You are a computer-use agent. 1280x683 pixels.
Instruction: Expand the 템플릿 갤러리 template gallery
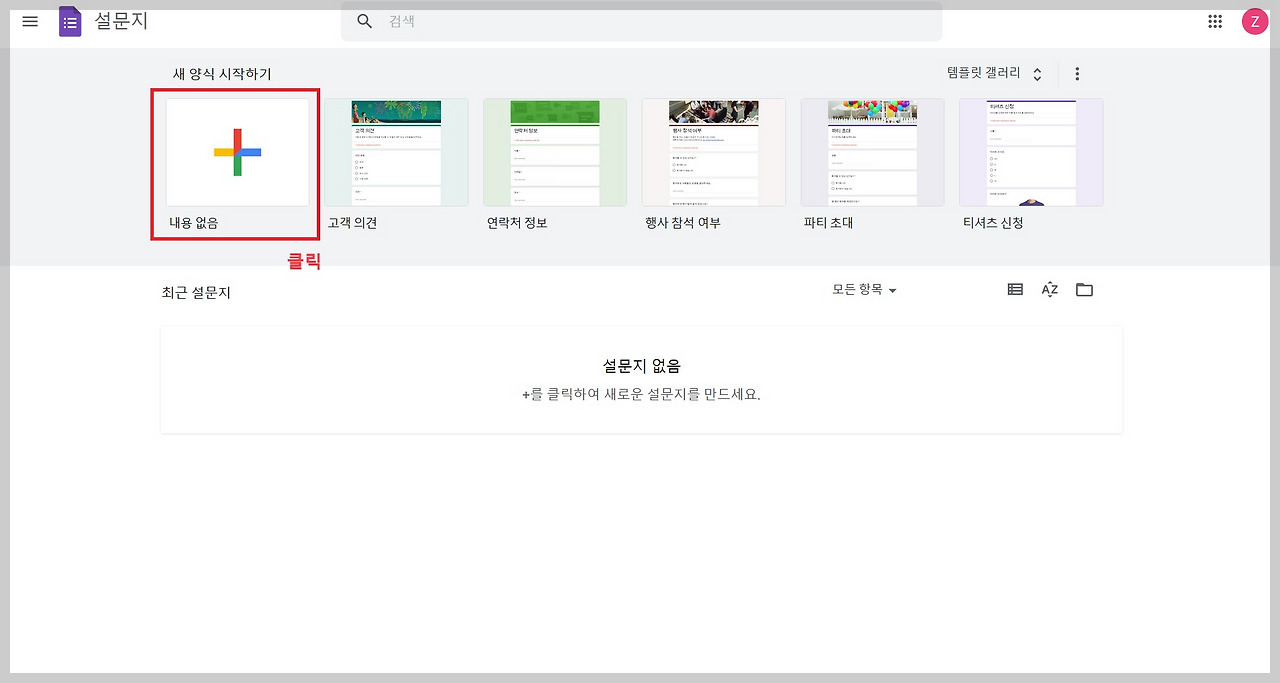(995, 73)
